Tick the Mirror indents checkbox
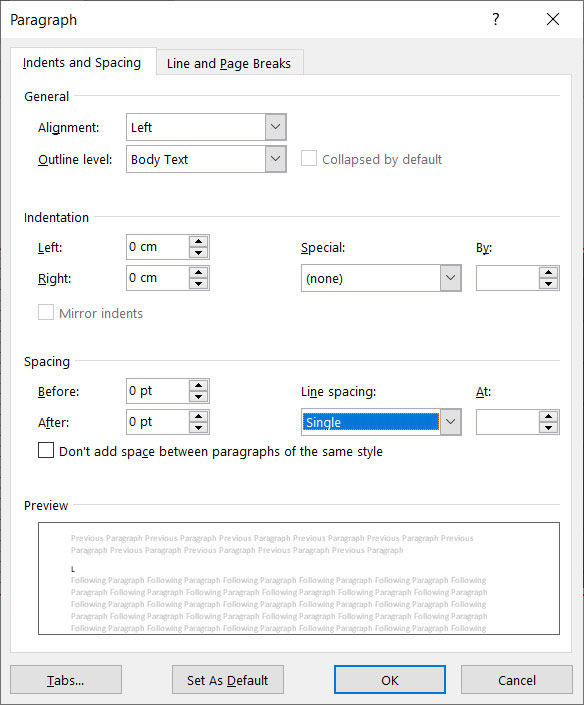The height and width of the screenshot is (705, 584). [x=46, y=312]
